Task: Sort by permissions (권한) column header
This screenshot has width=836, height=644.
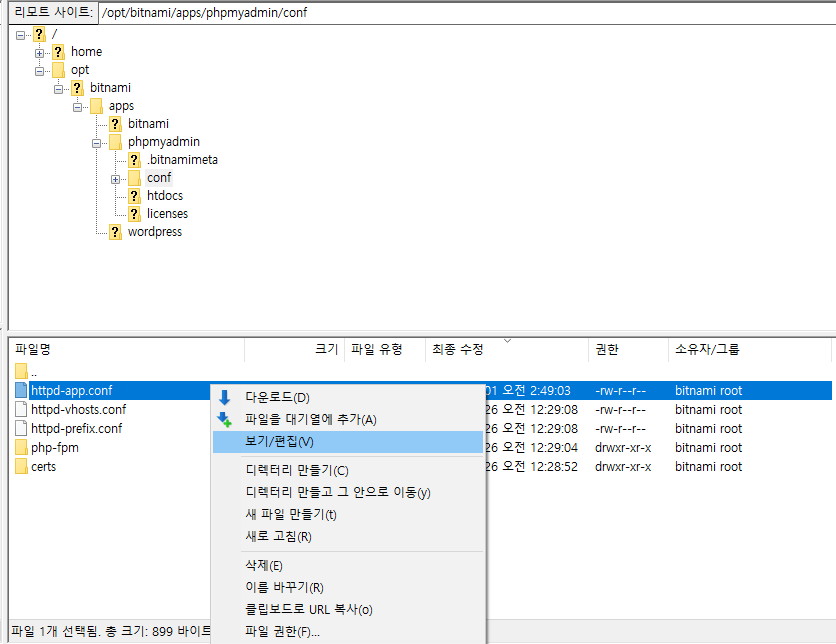Action: click(629, 349)
